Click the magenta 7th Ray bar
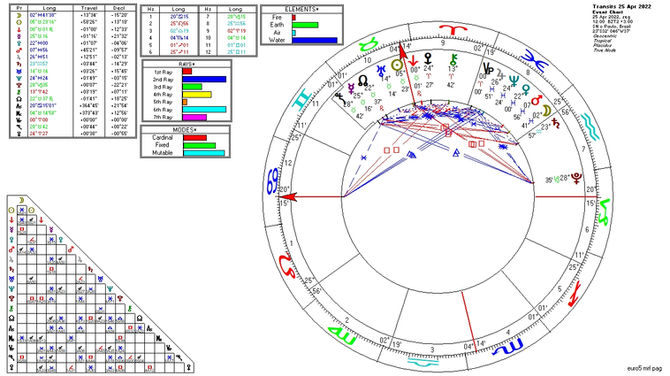 [x=194, y=117]
